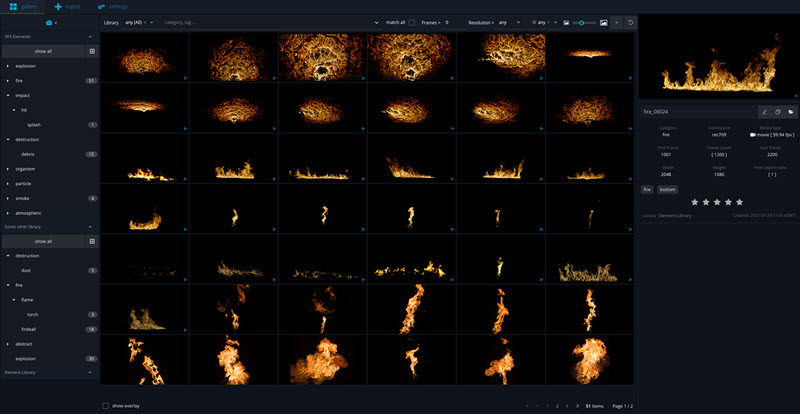800x414 pixels.
Task: Click show all under VFX Elements
Action: click(x=43, y=51)
